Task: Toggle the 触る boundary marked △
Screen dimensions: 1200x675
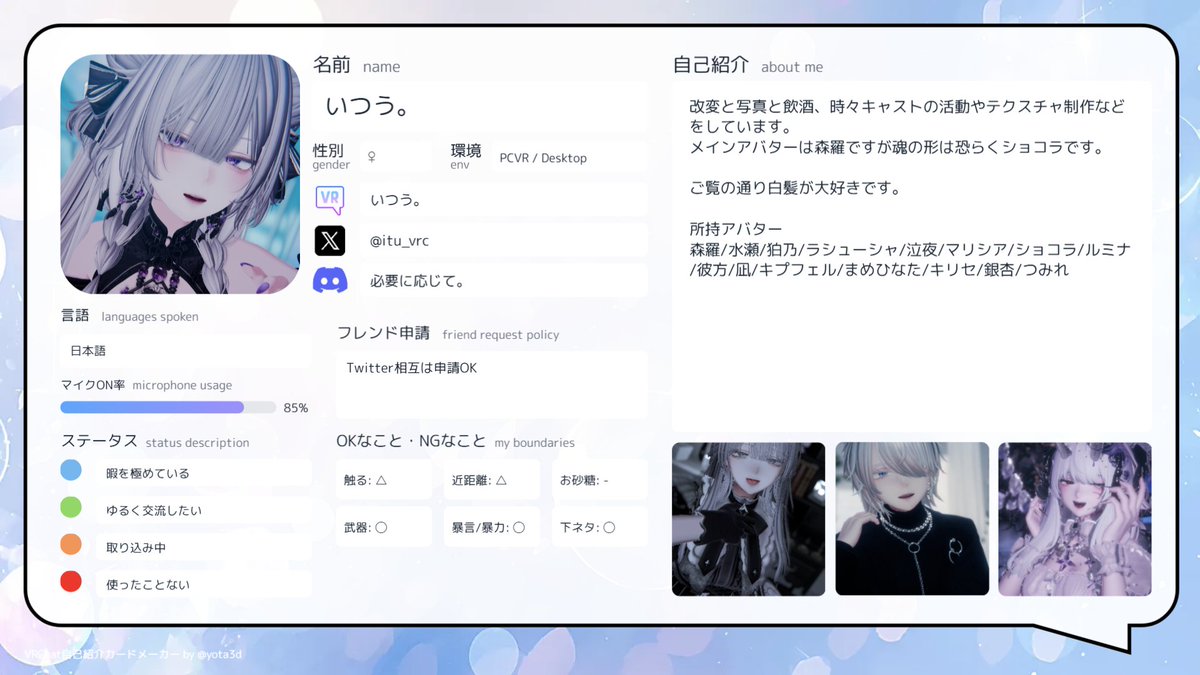Action: 384,480
